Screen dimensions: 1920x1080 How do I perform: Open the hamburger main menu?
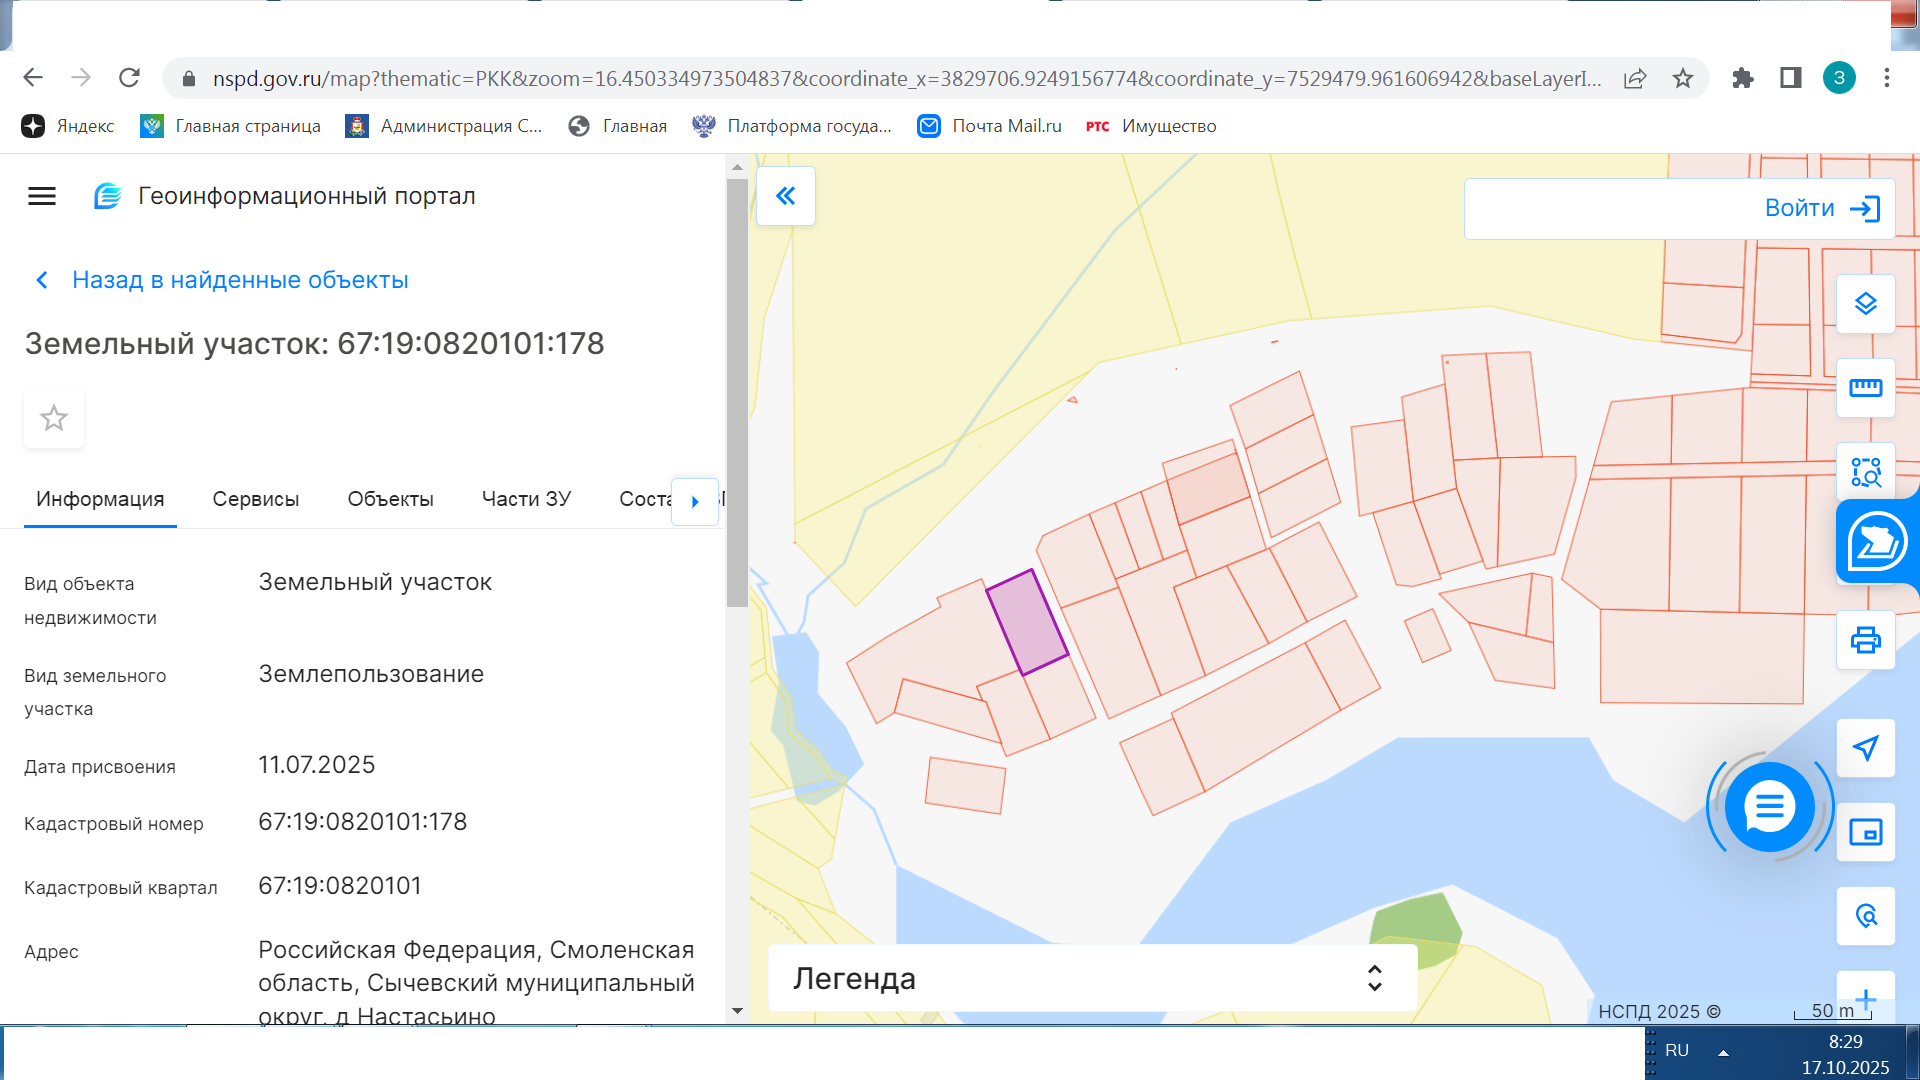42,196
